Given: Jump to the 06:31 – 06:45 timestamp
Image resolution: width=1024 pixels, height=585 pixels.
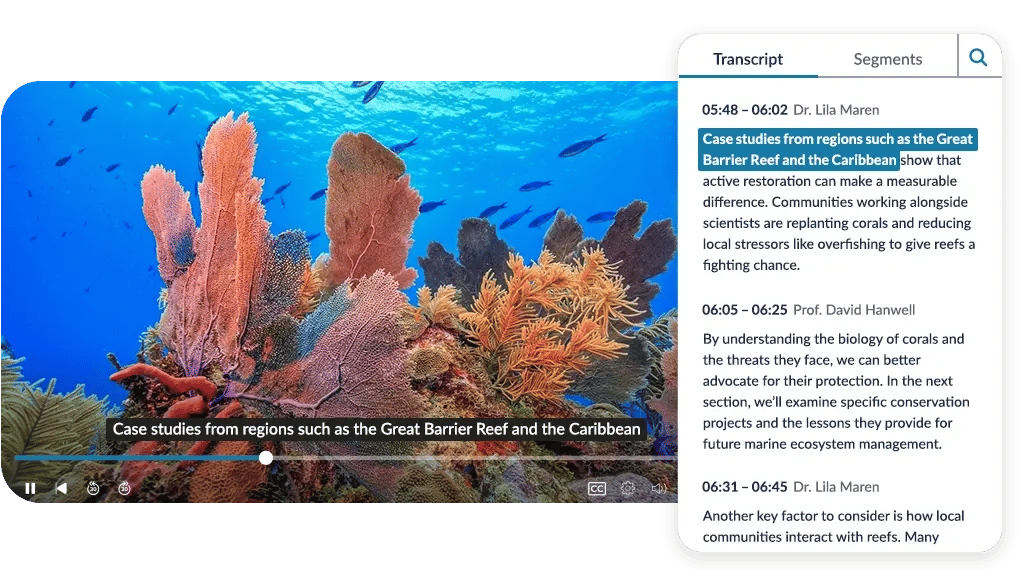Looking at the screenshot, I should pyautogui.click(x=744, y=487).
